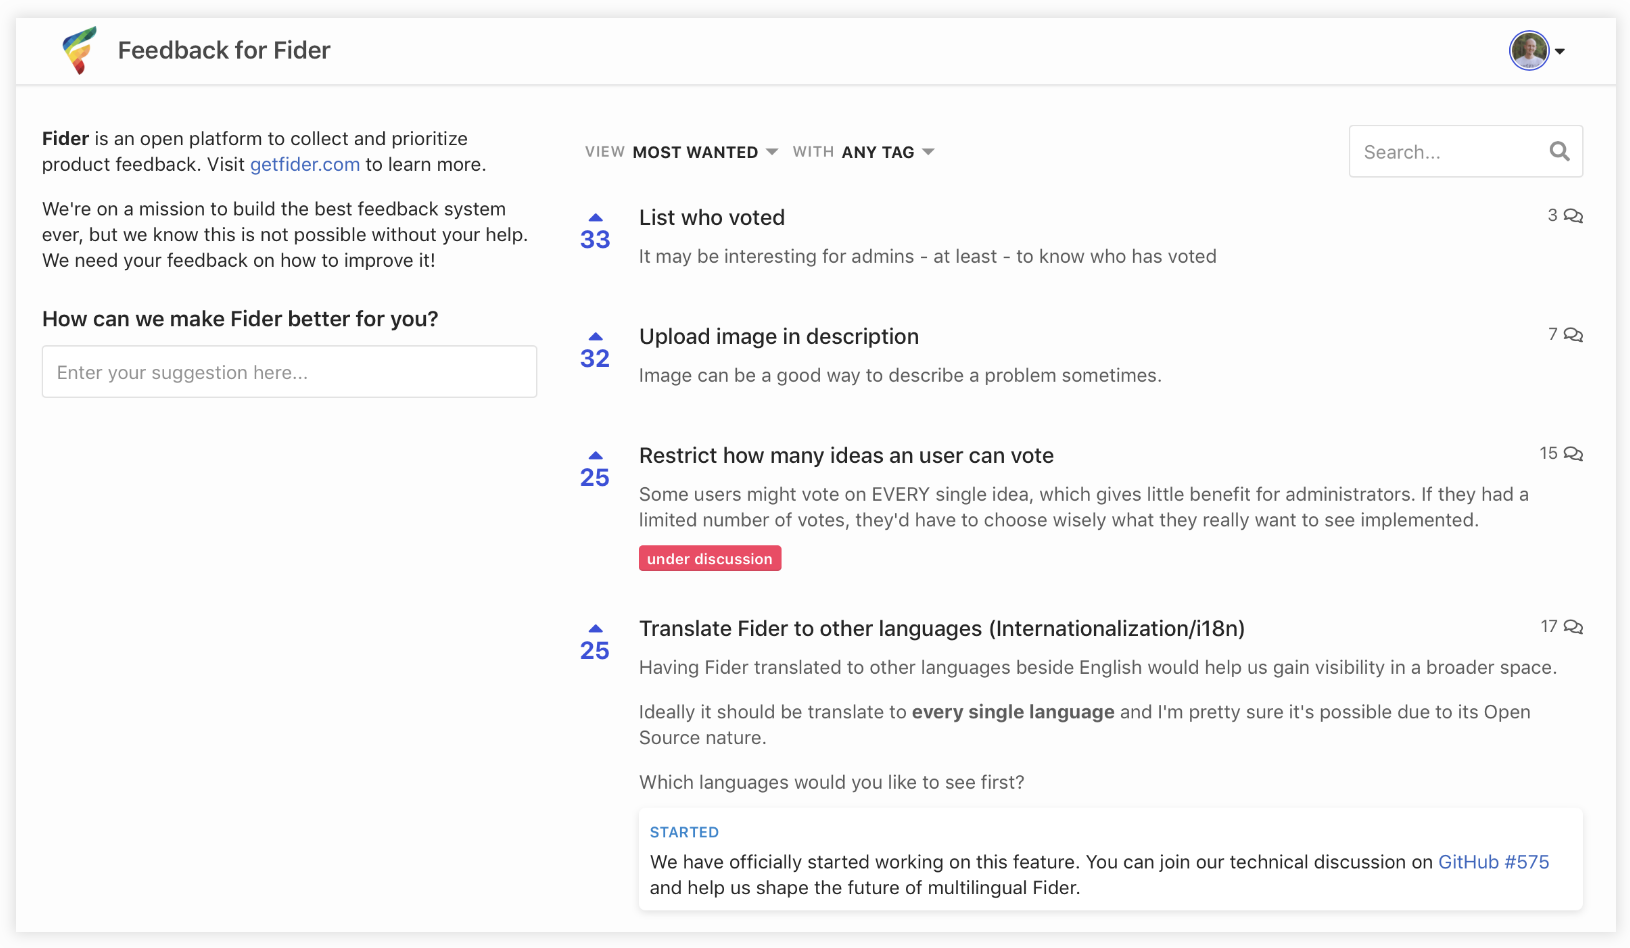Click comments icon showing 7 comments

[1573, 335]
